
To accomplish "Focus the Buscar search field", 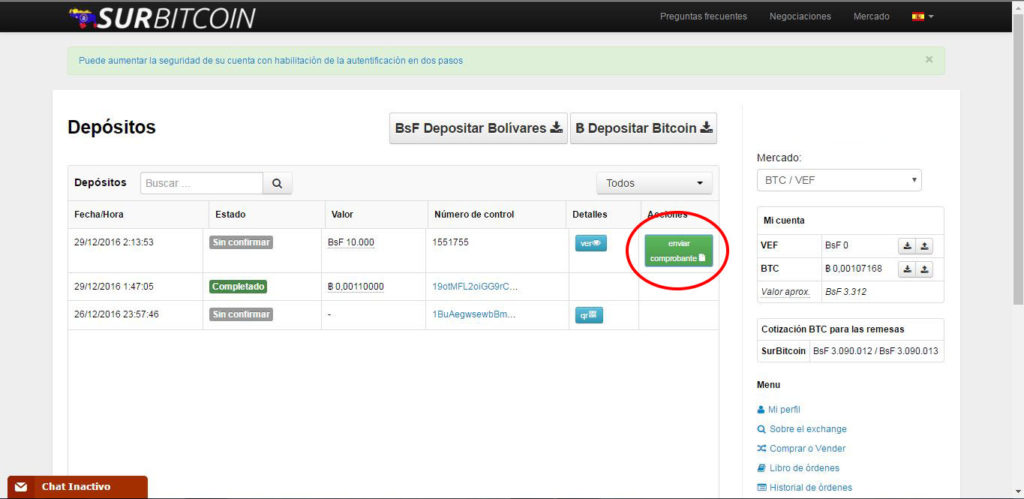I will pos(202,184).
